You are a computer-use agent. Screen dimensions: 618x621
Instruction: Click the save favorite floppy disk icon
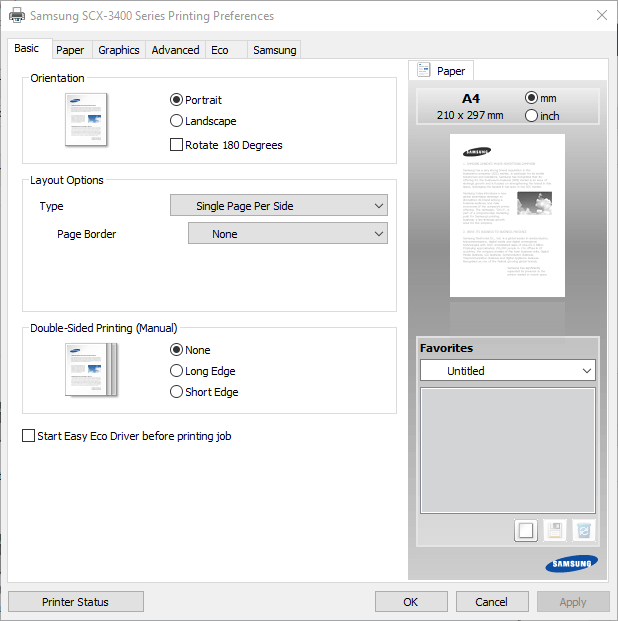point(555,530)
